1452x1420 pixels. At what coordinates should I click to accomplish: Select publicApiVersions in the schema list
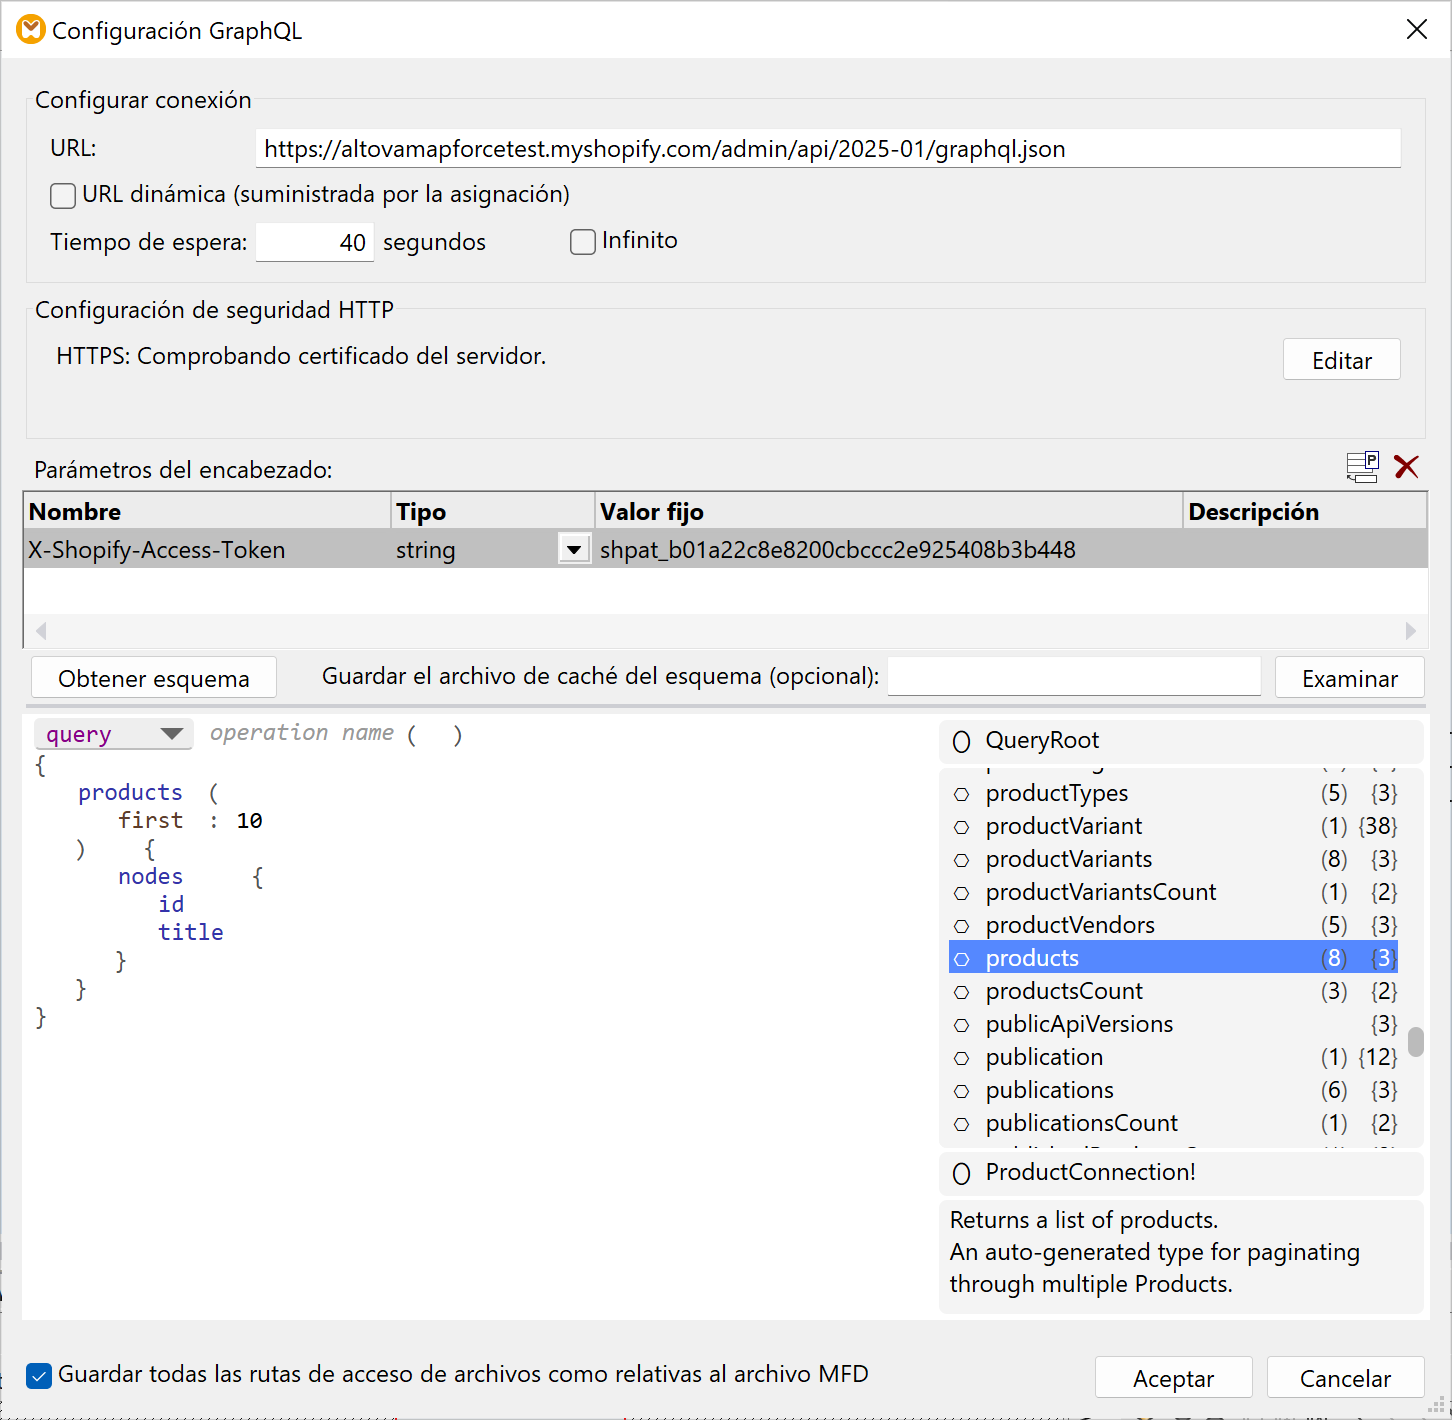[1079, 1024]
